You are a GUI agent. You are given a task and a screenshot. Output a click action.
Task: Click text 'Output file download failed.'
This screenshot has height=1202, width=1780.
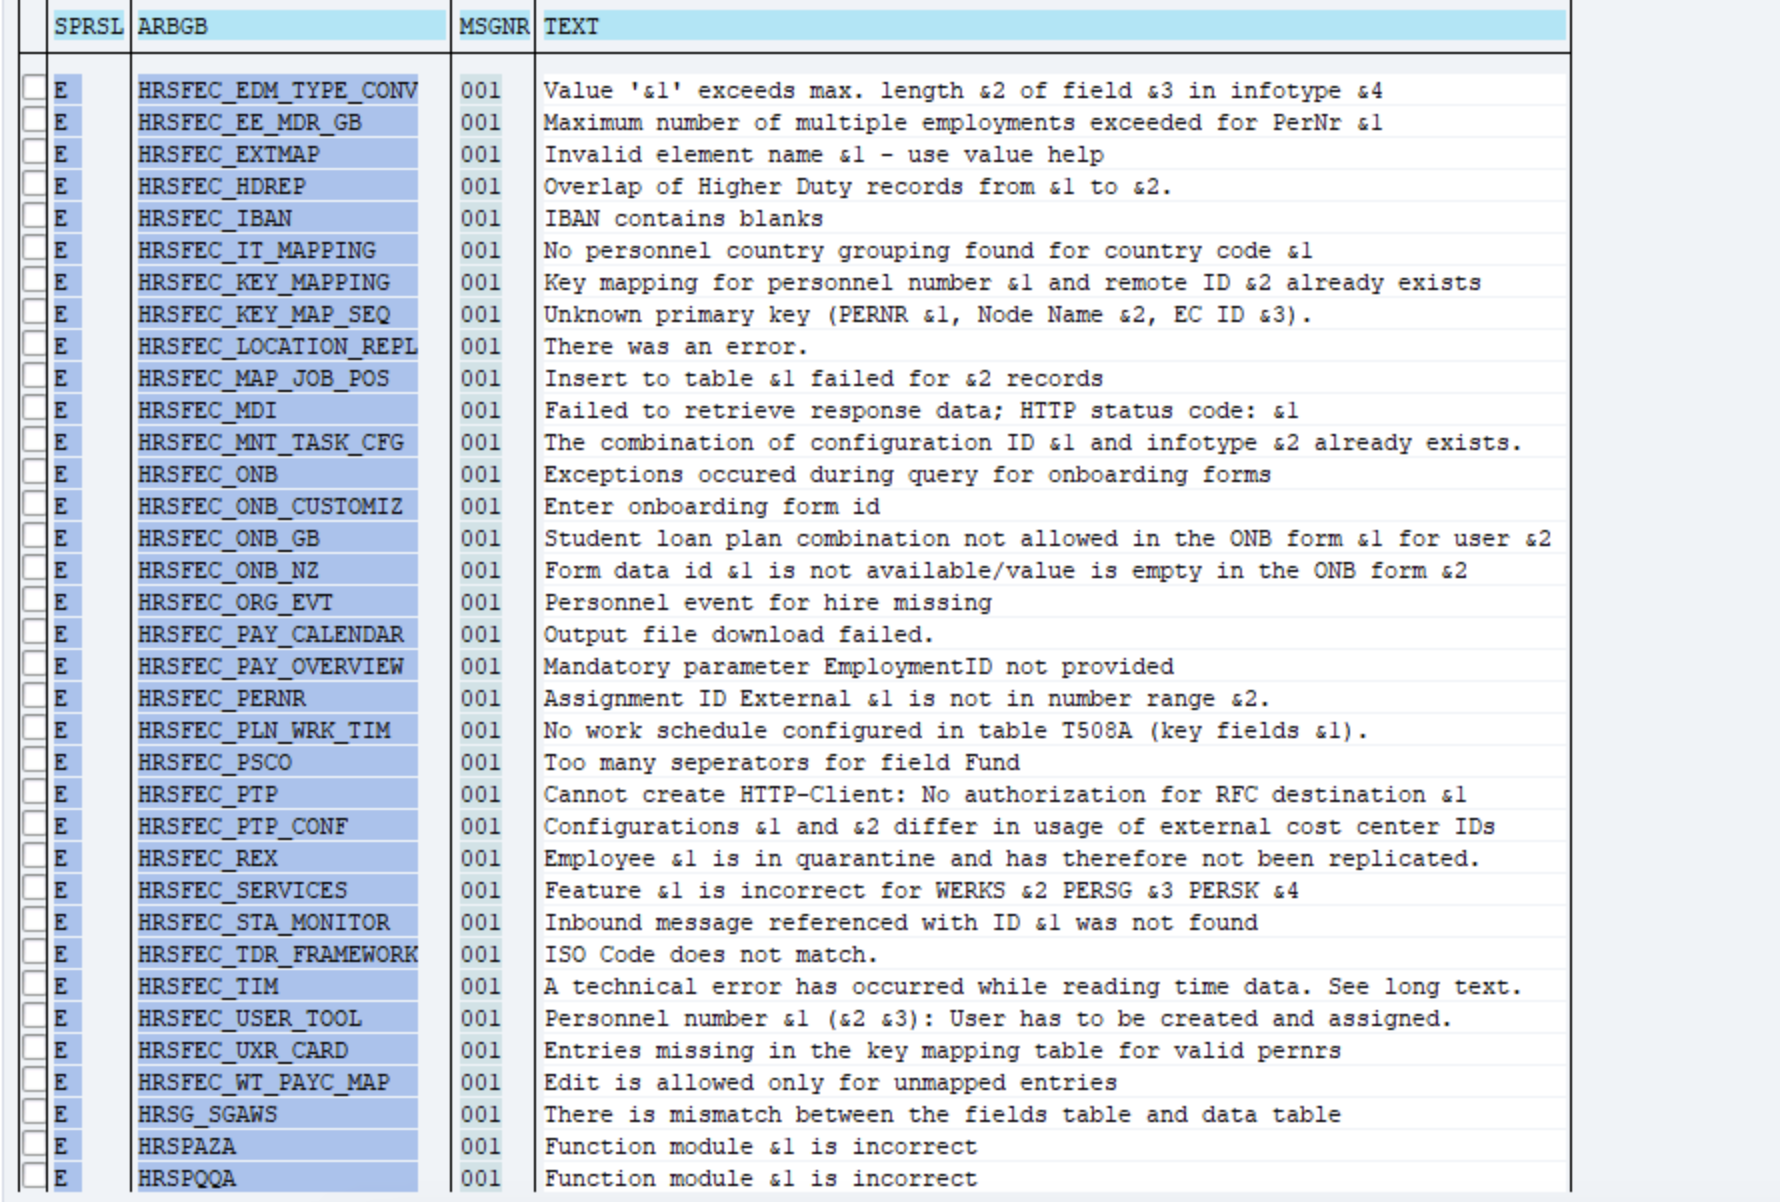pos(738,634)
